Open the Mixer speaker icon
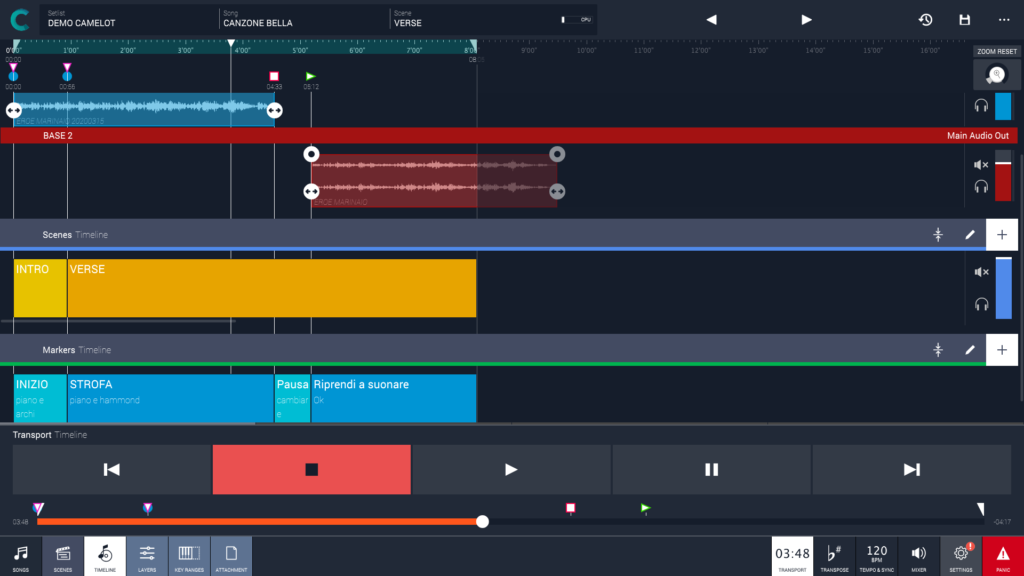Image resolution: width=1024 pixels, height=576 pixels. 919,555
